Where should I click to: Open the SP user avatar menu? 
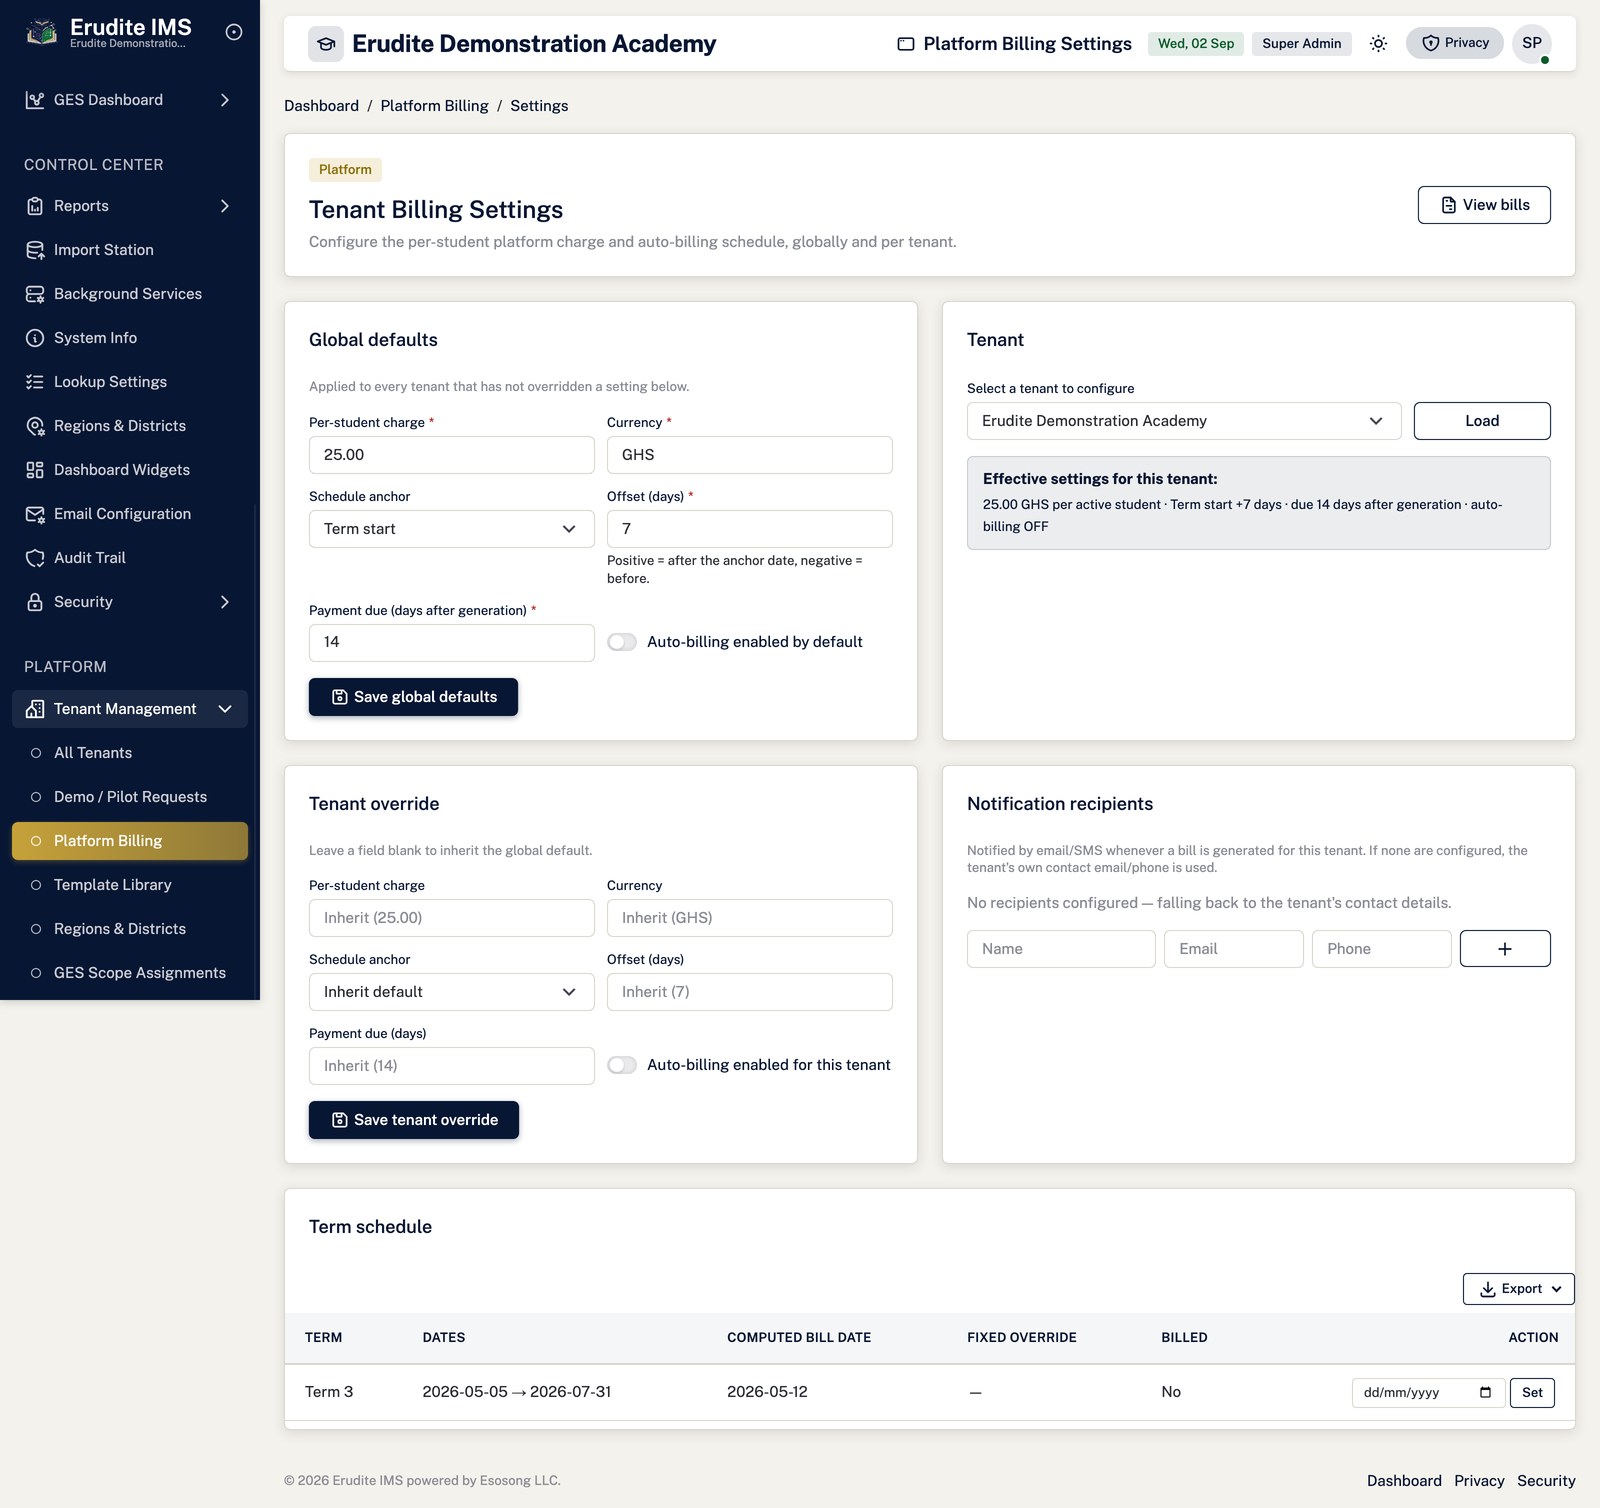coord(1532,43)
